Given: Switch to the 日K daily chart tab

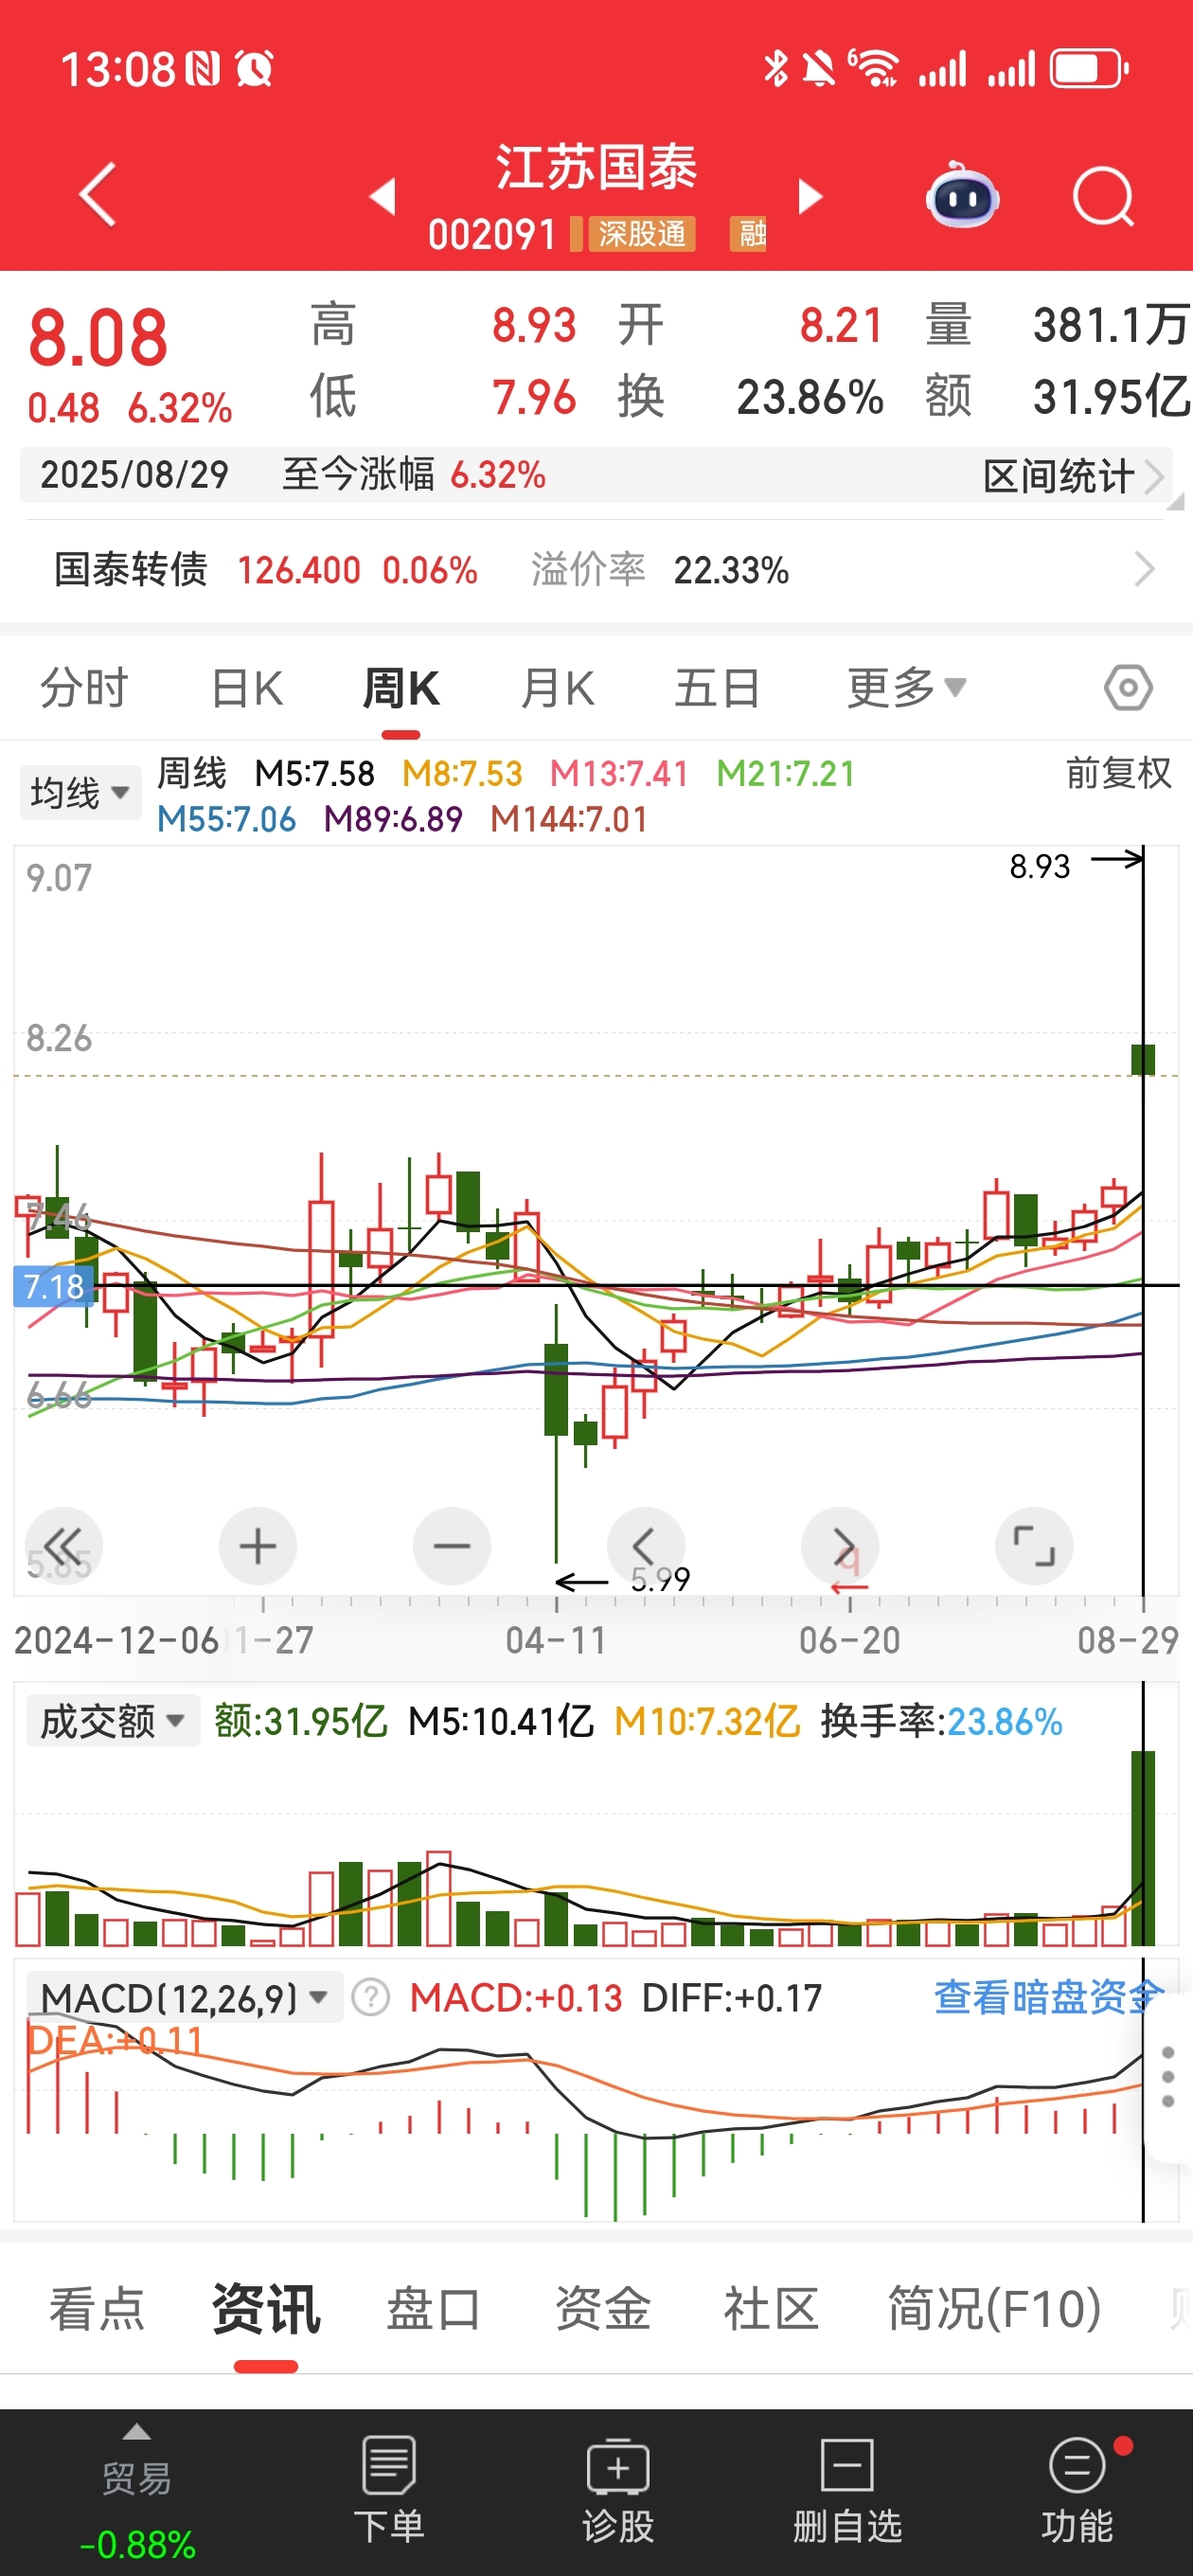Looking at the screenshot, I should tap(247, 688).
